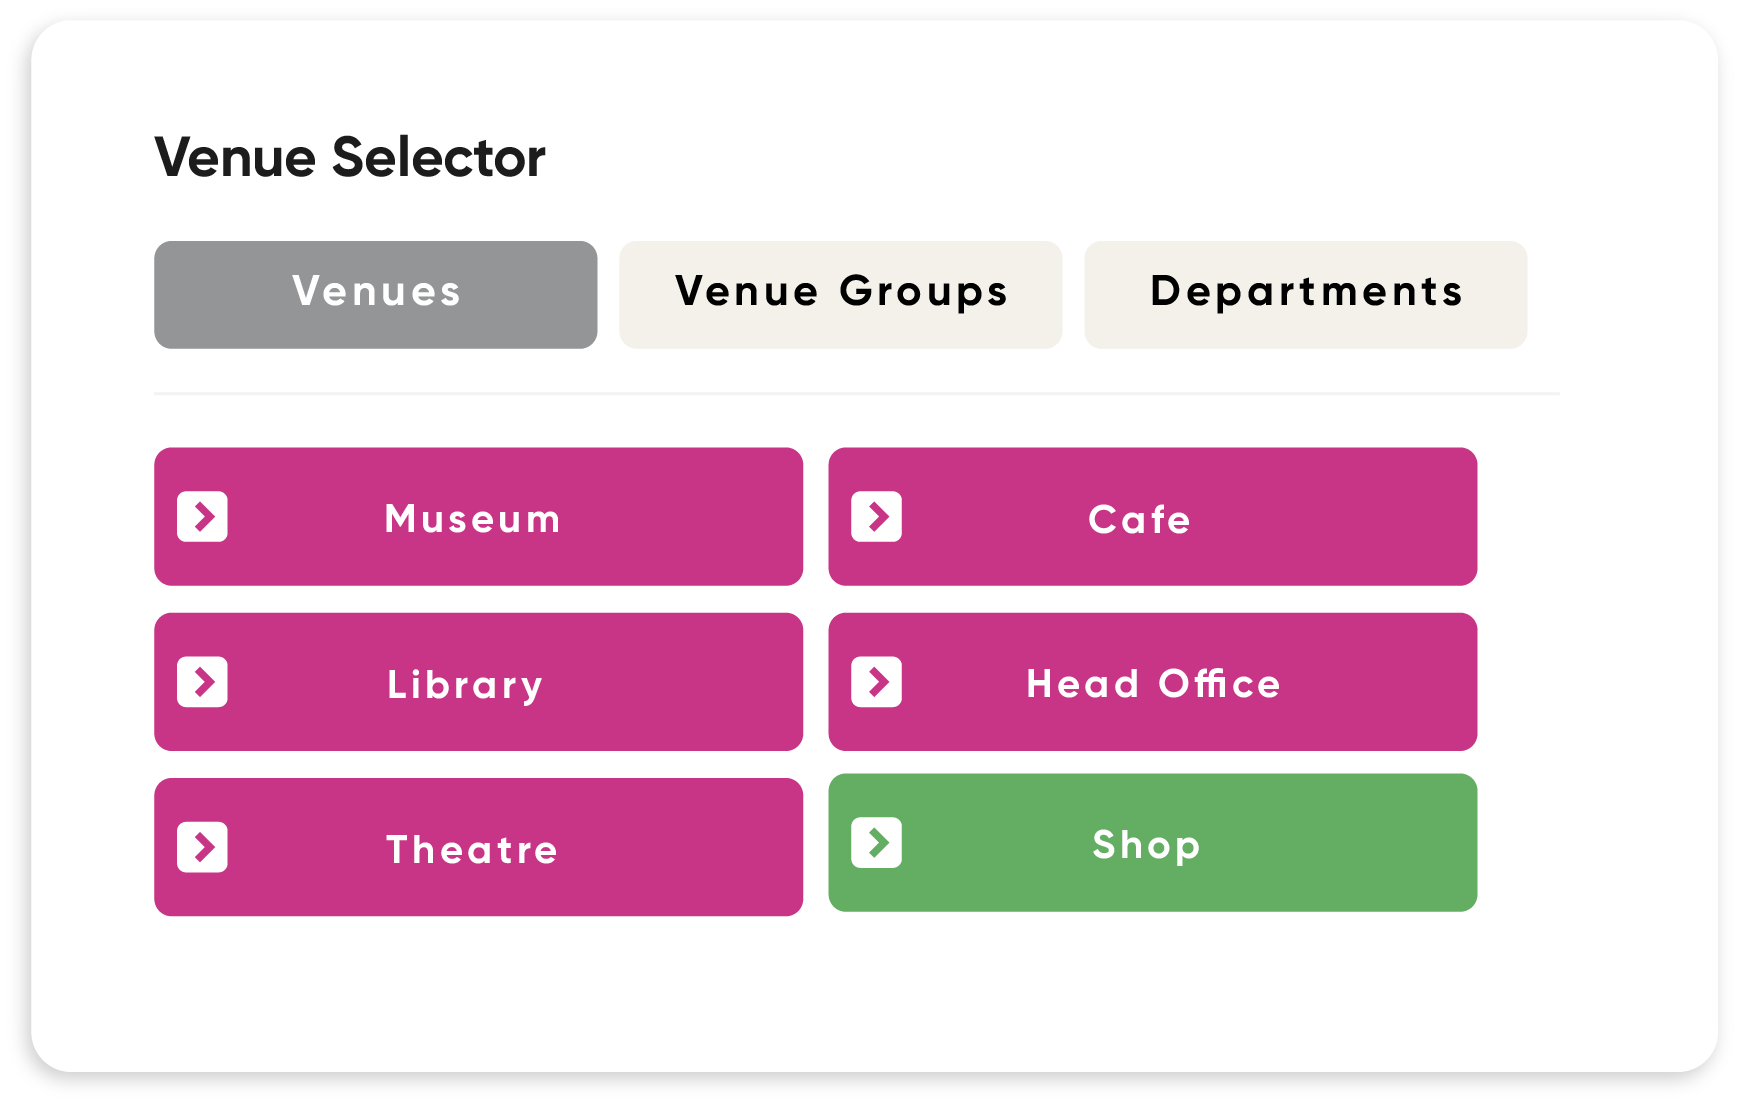
Task: Click the 'Theatre' label text
Action: click(472, 849)
